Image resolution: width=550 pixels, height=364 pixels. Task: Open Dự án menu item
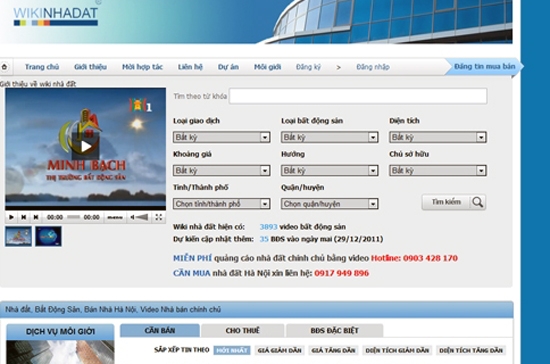pyautogui.click(x=228, y=67)
